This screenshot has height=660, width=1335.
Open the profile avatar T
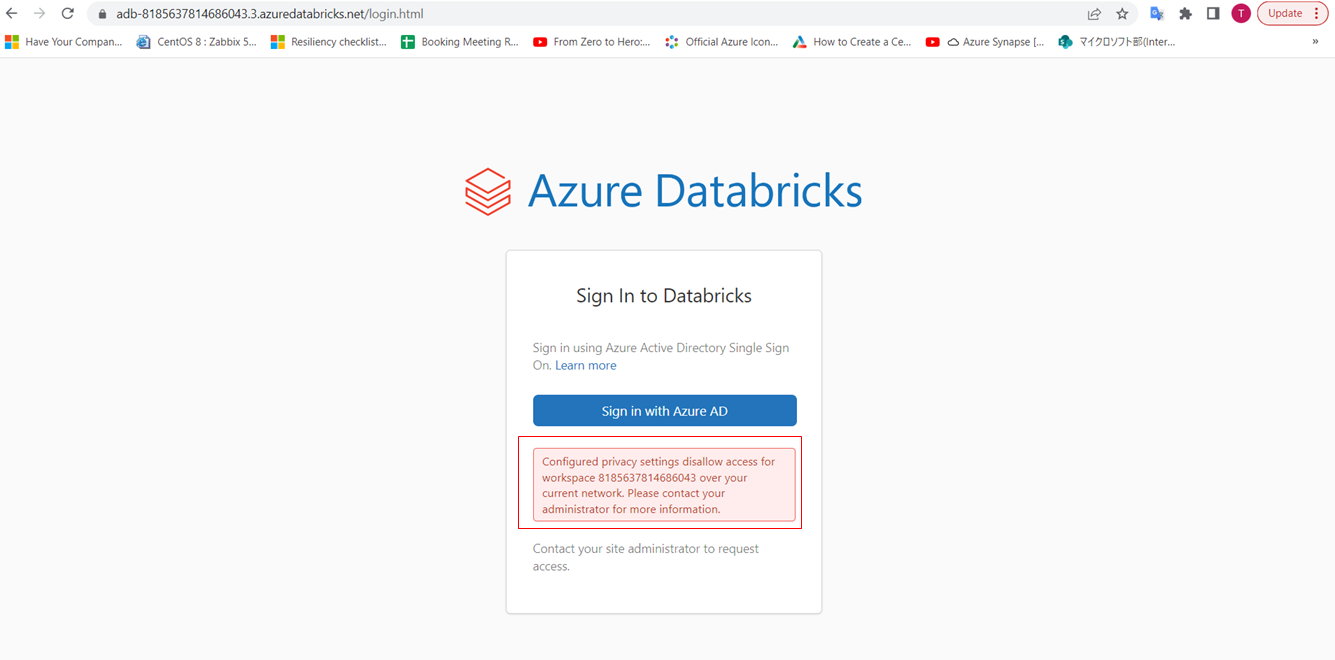coord(1241,14)
